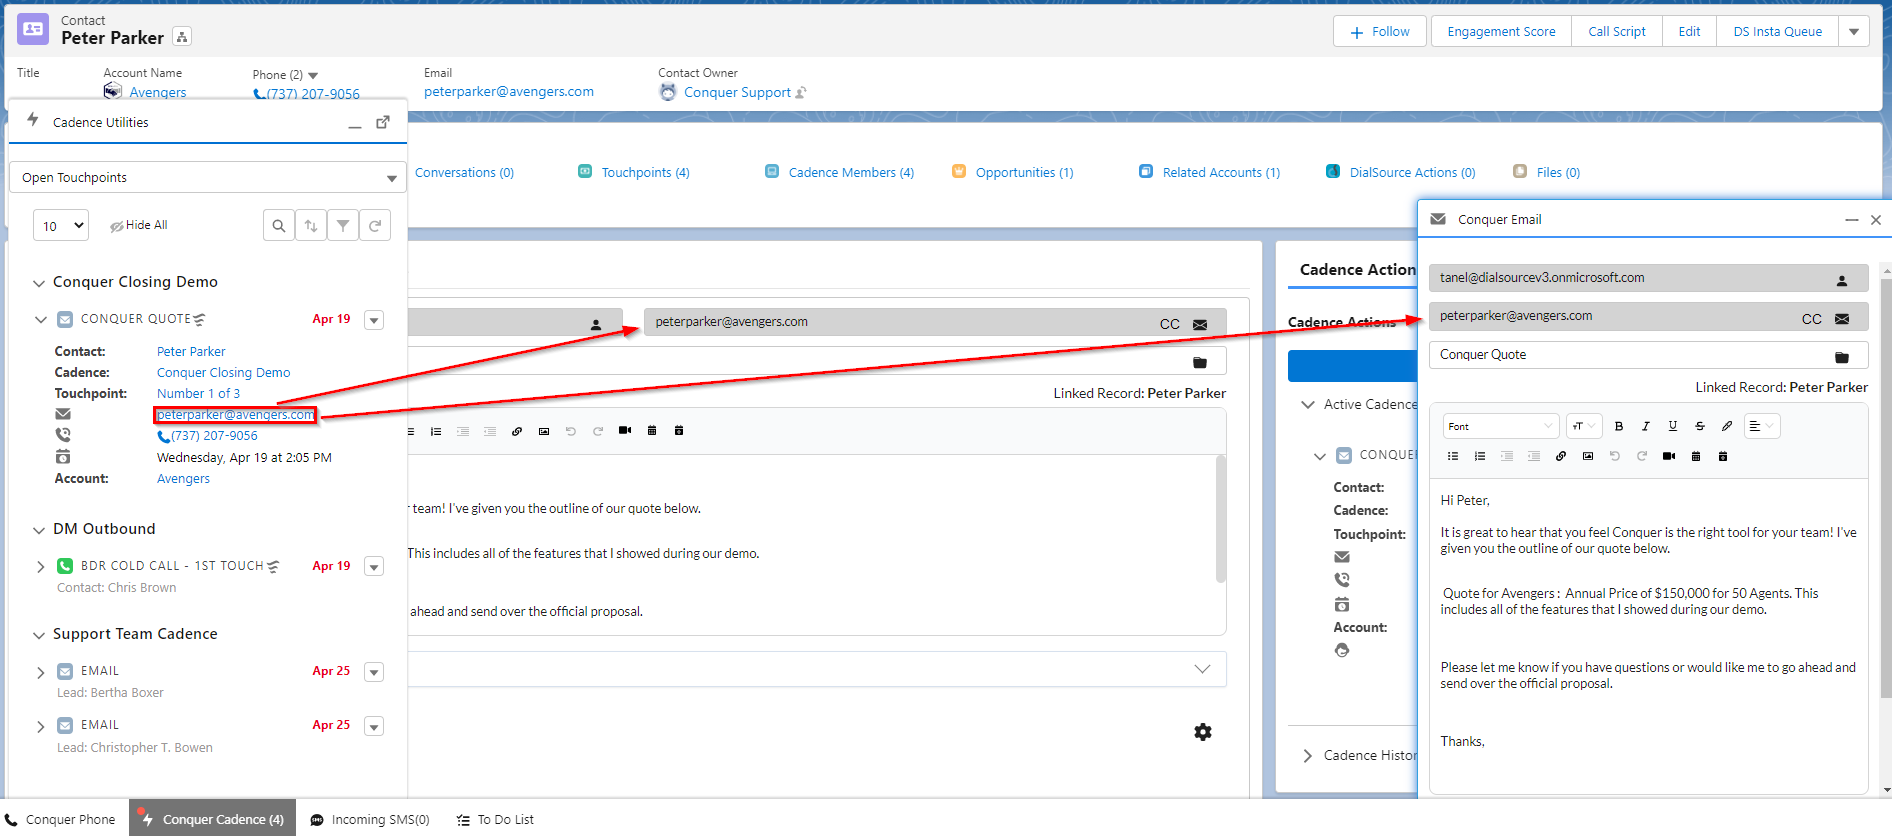Screen dimensions: 1892x836
Task: Pop out the Cadence Utilities panel
Action: pos(383,122)
